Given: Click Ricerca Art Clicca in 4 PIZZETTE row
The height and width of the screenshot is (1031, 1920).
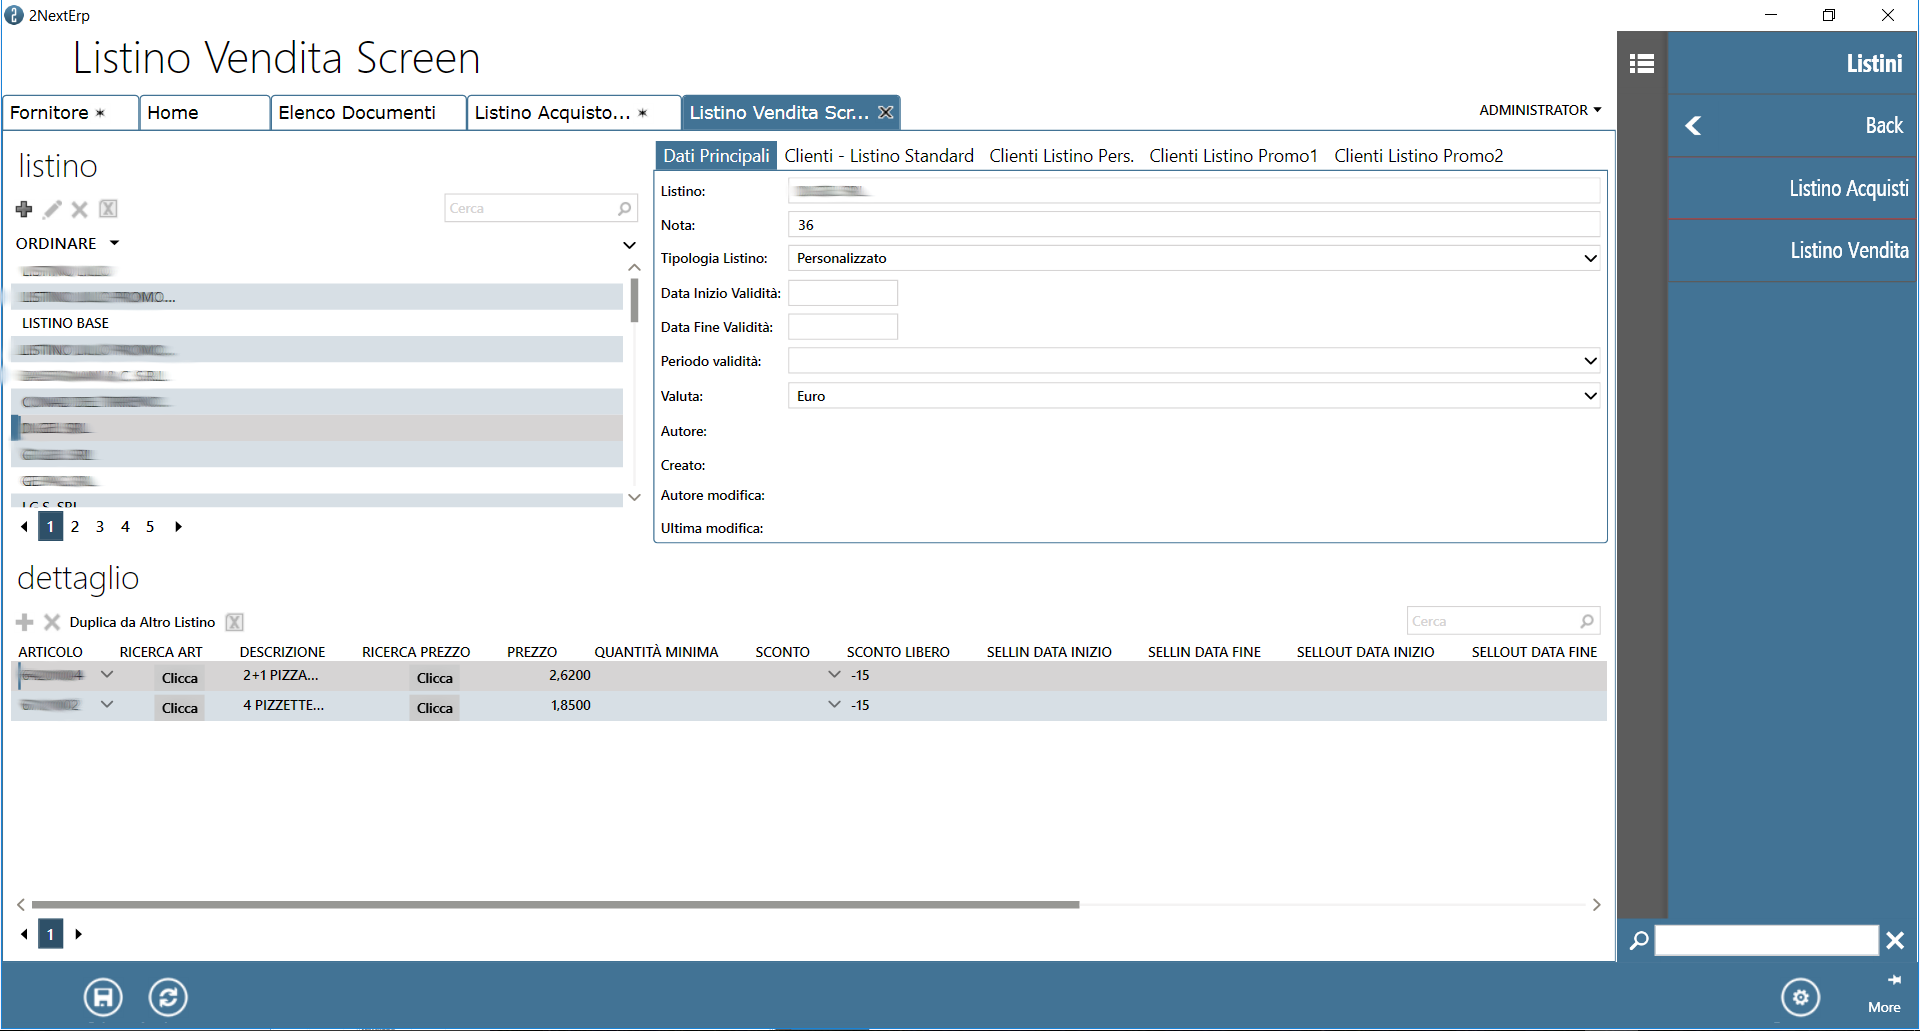Looking at the screenshot, I should pyautogui.click(x=180, y=708).
